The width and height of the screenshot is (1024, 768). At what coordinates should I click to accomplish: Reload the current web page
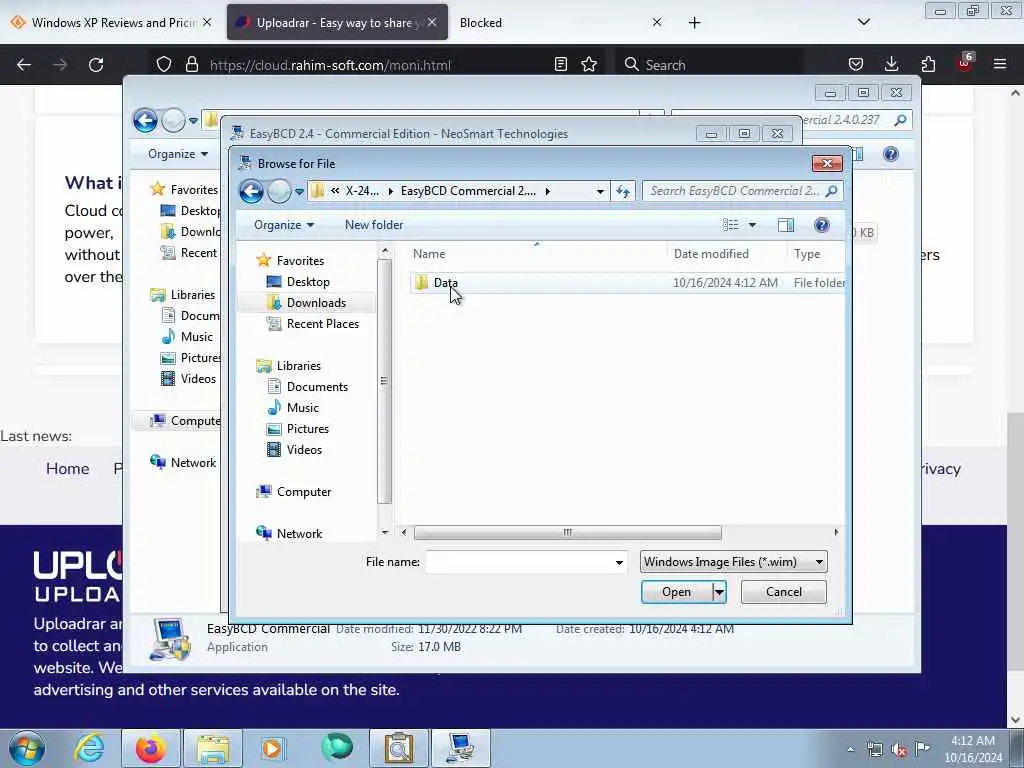[96, 65]
